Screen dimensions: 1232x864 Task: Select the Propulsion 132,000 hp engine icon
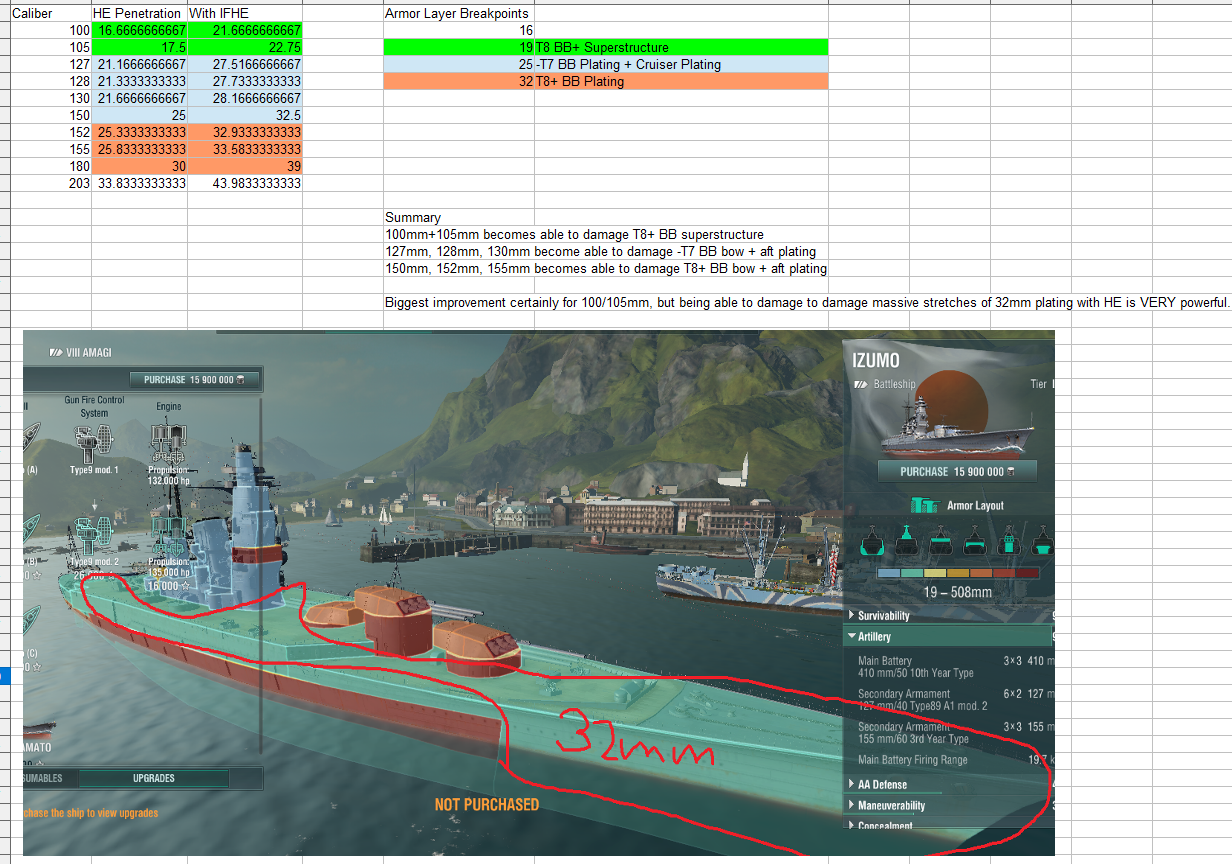click(169, 443)
